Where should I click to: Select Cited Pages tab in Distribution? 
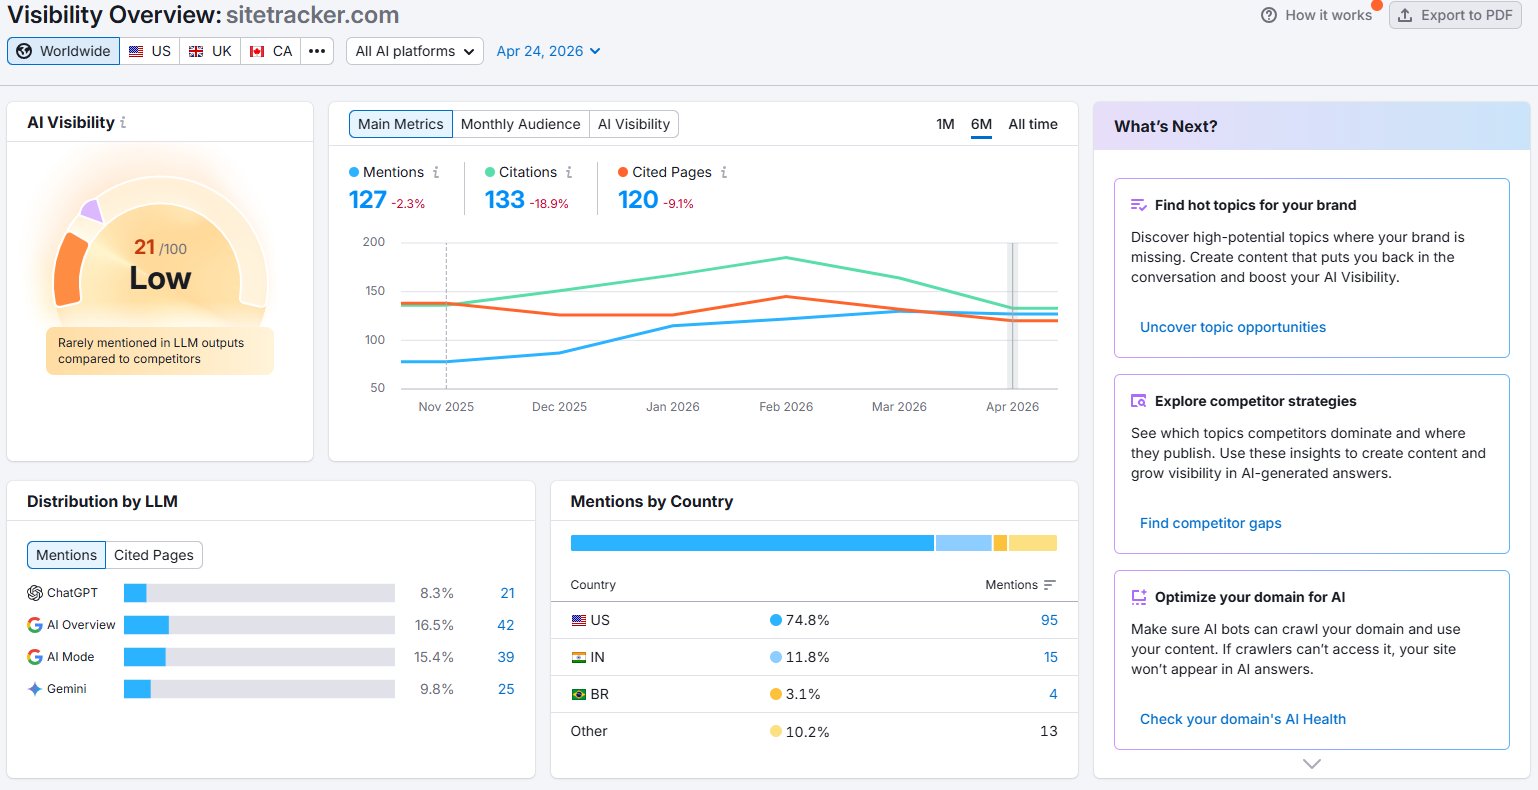pos(154,555)
